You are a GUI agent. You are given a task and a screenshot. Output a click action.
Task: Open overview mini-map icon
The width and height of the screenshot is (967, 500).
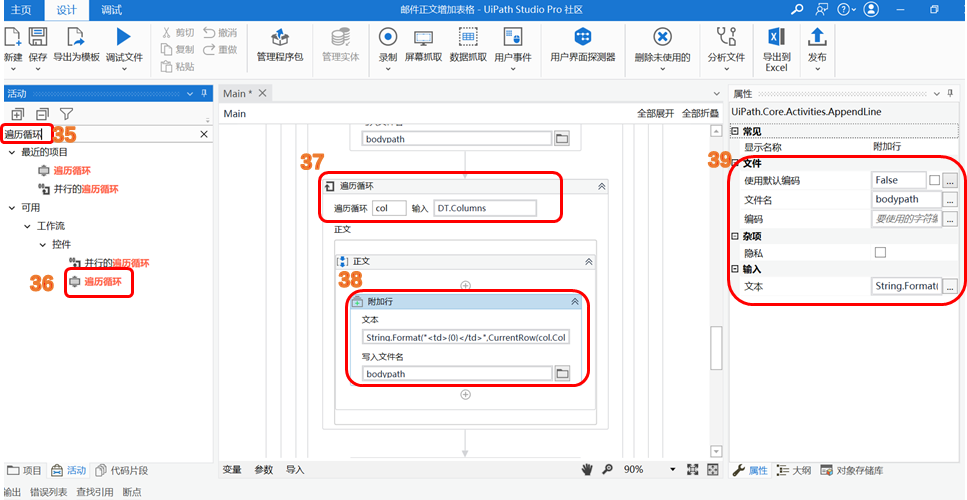coord(712,470)
